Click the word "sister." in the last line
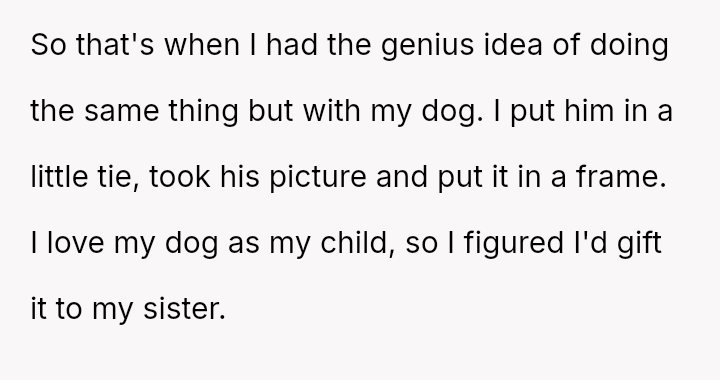The height and width of the screenshot is (380, 720). pos(184,308)
